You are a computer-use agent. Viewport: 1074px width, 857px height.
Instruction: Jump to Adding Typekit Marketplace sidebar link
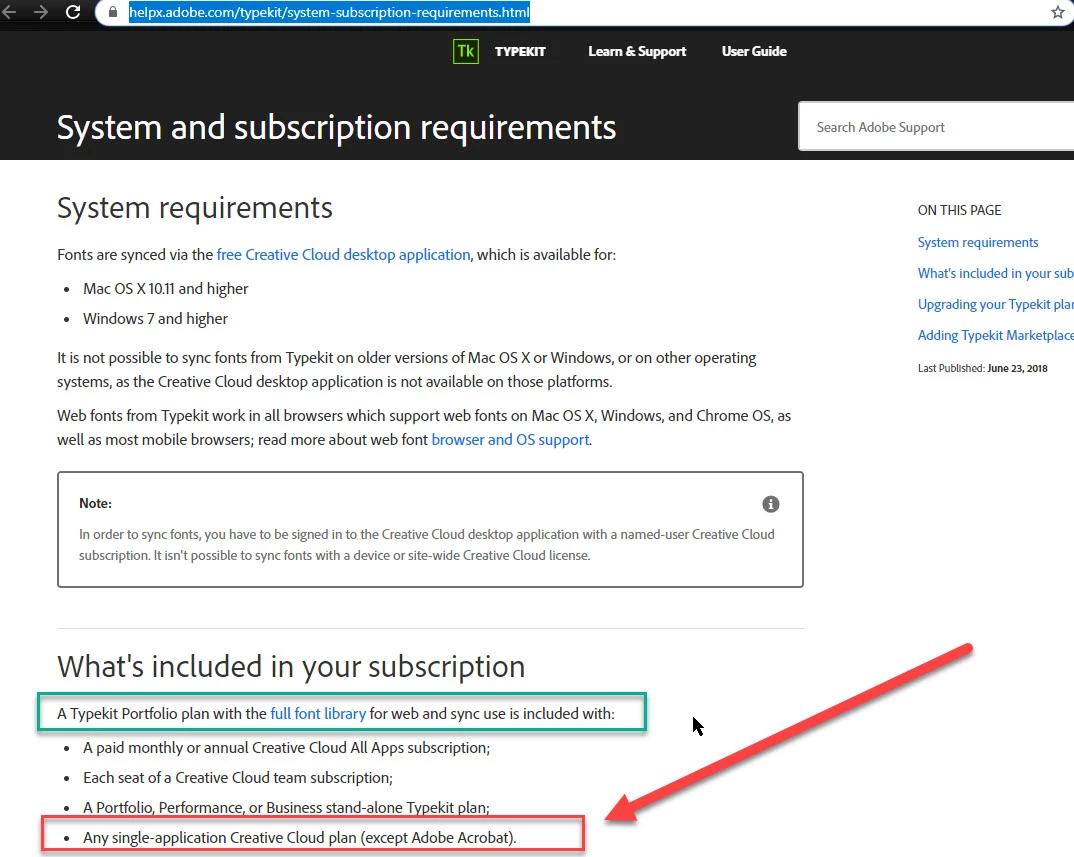(995, 335)
